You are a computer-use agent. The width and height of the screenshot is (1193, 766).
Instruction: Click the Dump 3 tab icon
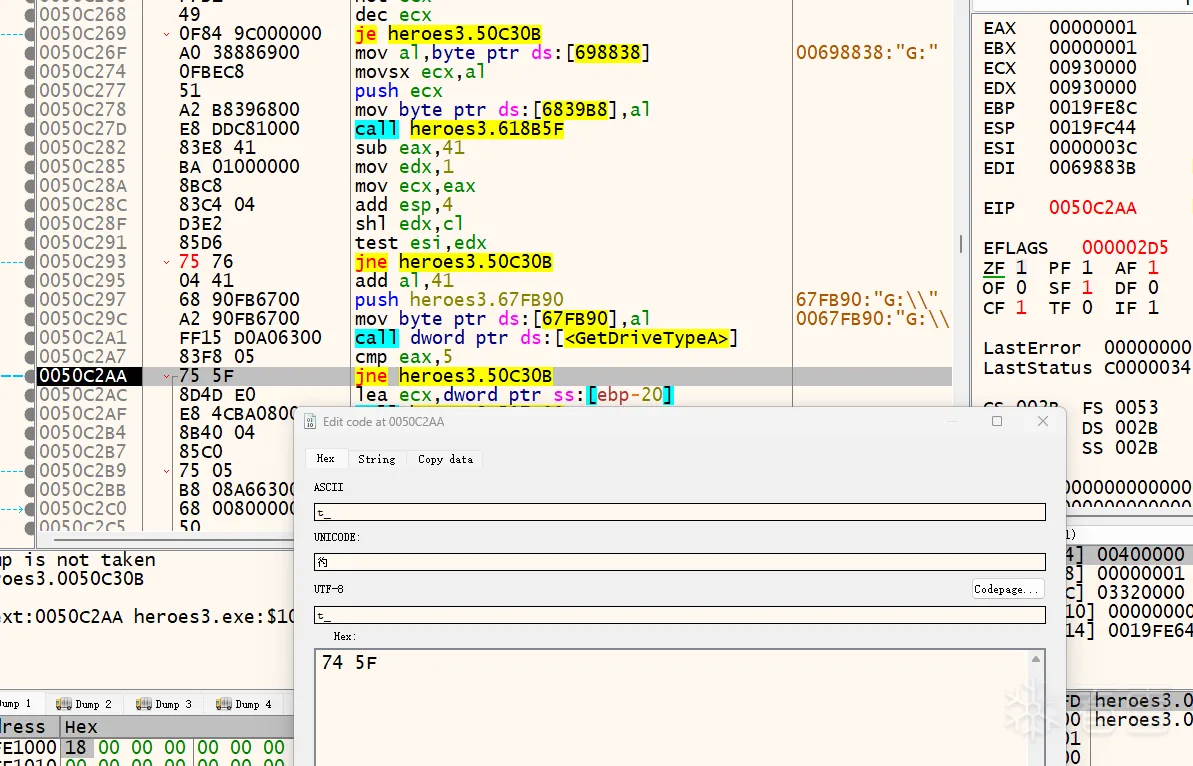(x=144, y=704)
